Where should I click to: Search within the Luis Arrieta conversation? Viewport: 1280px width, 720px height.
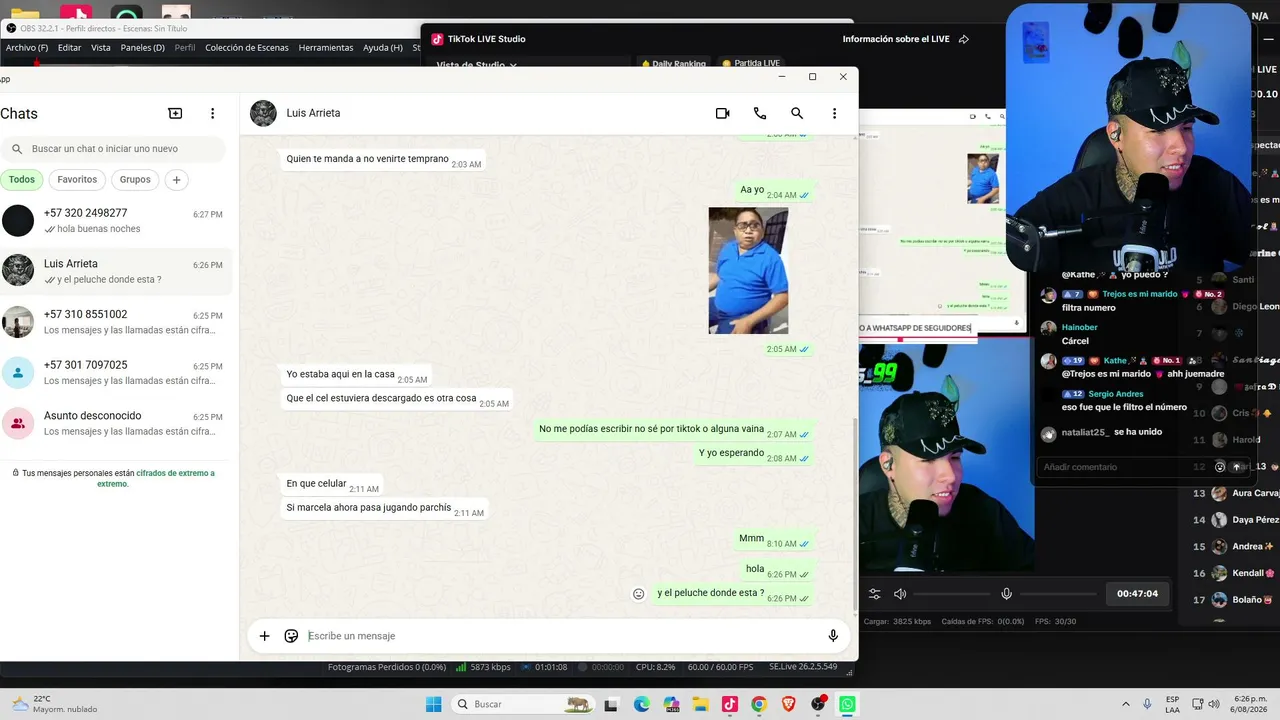(x=797, y=113)
